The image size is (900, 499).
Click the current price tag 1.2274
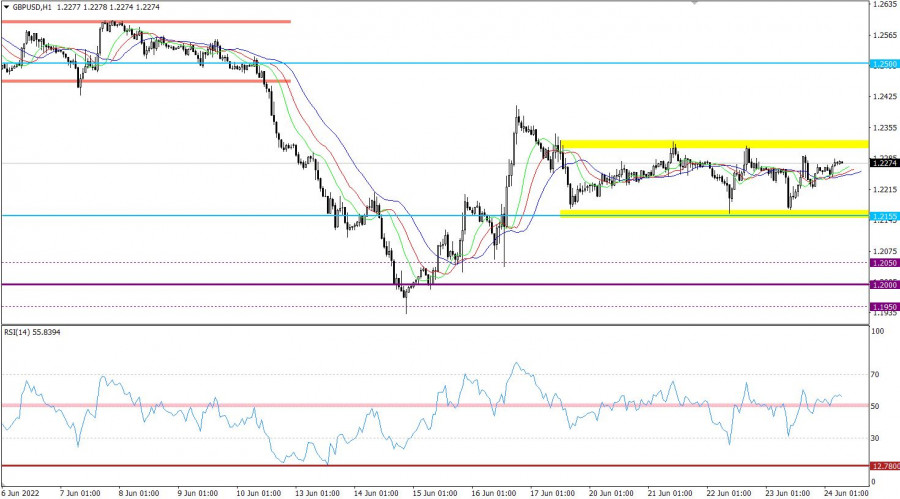point(884,163)
